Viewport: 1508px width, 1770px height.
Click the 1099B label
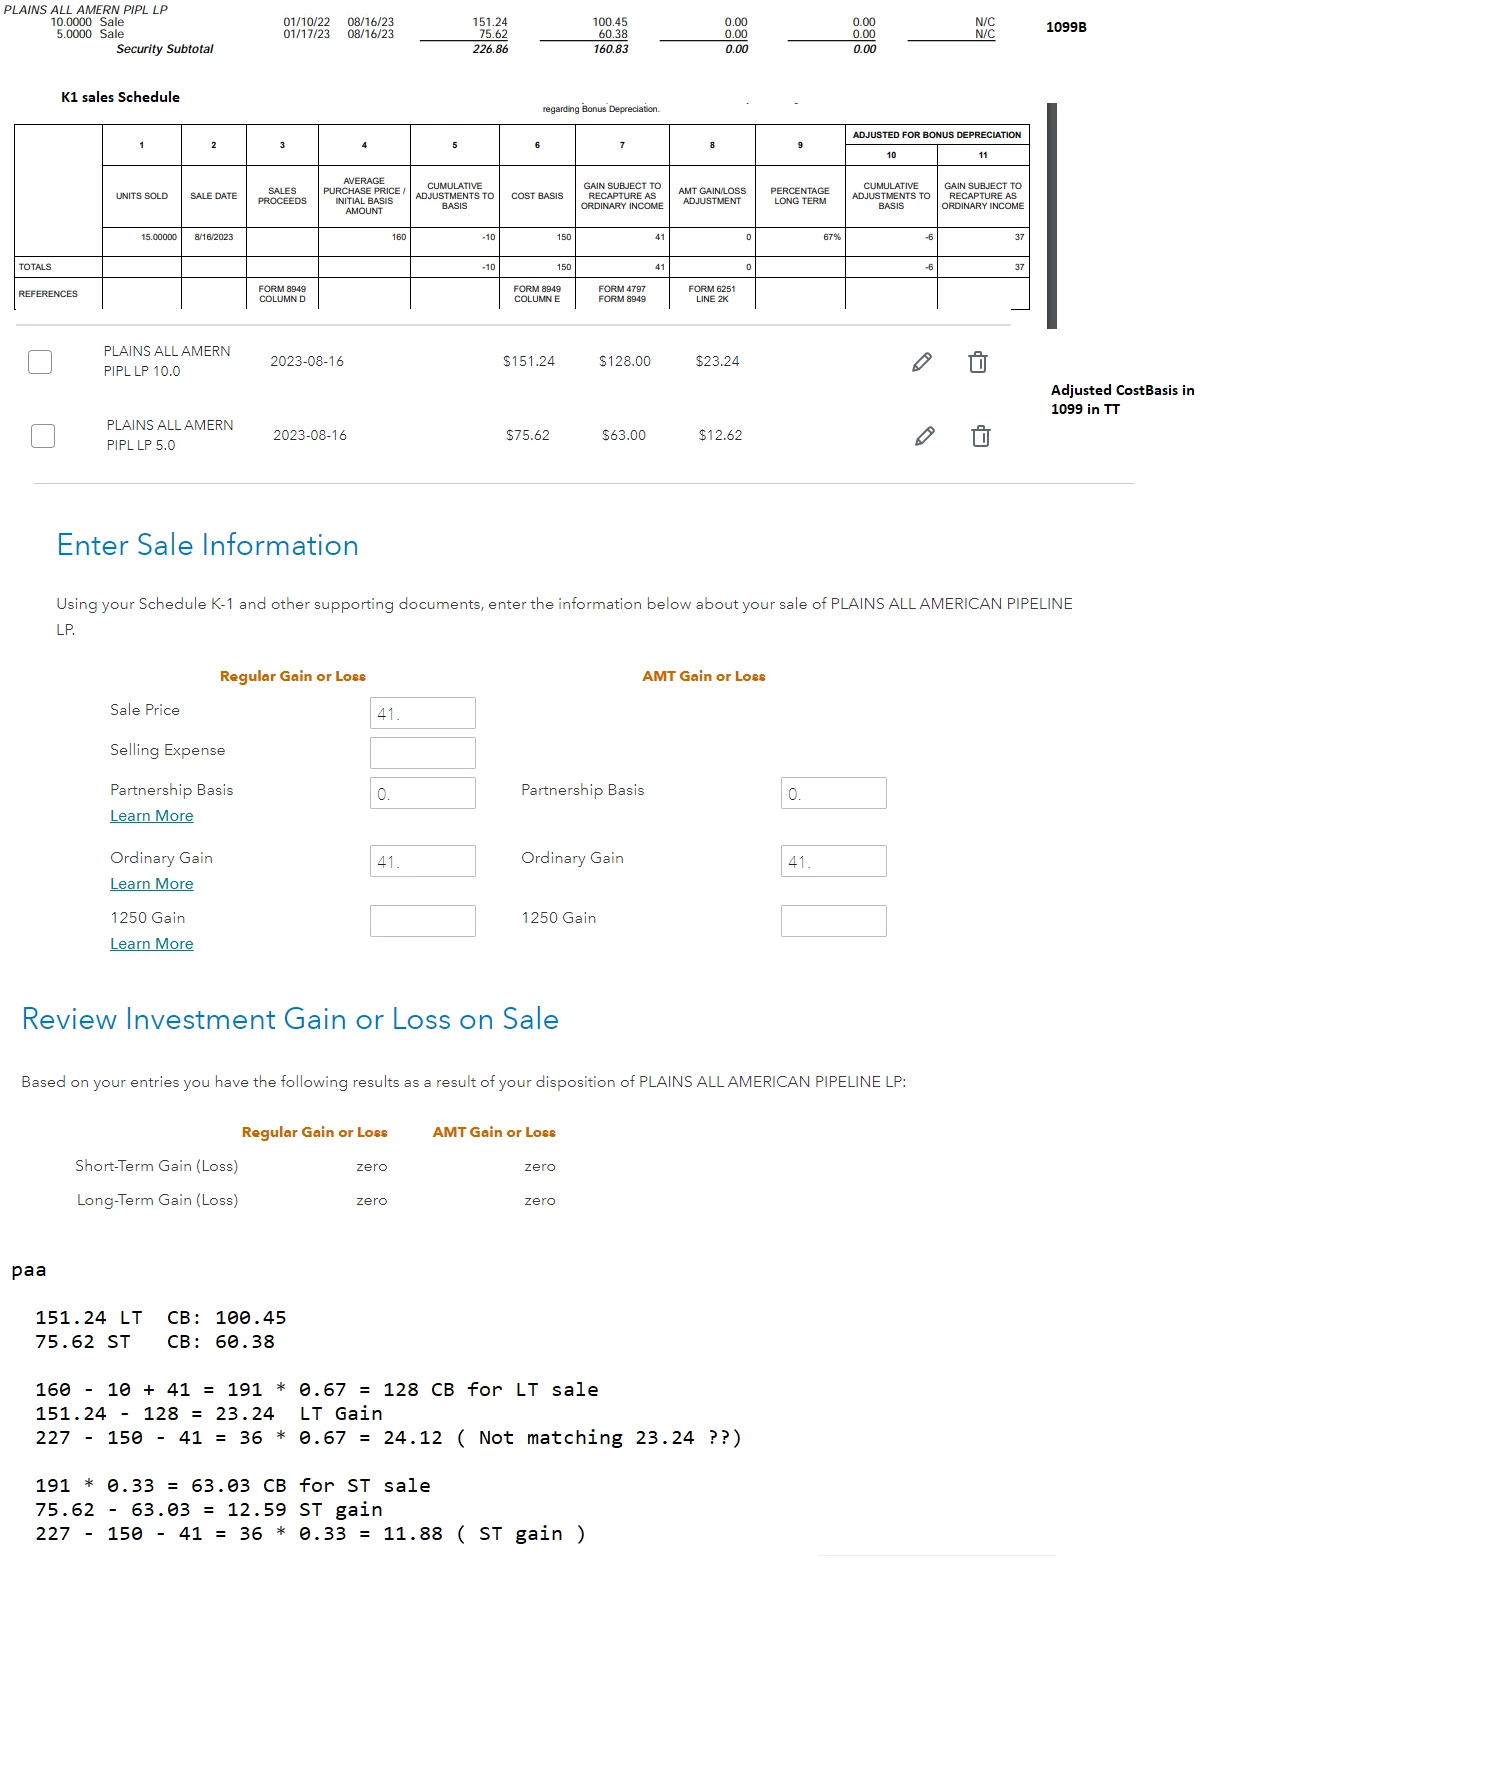coord(1066,27)
